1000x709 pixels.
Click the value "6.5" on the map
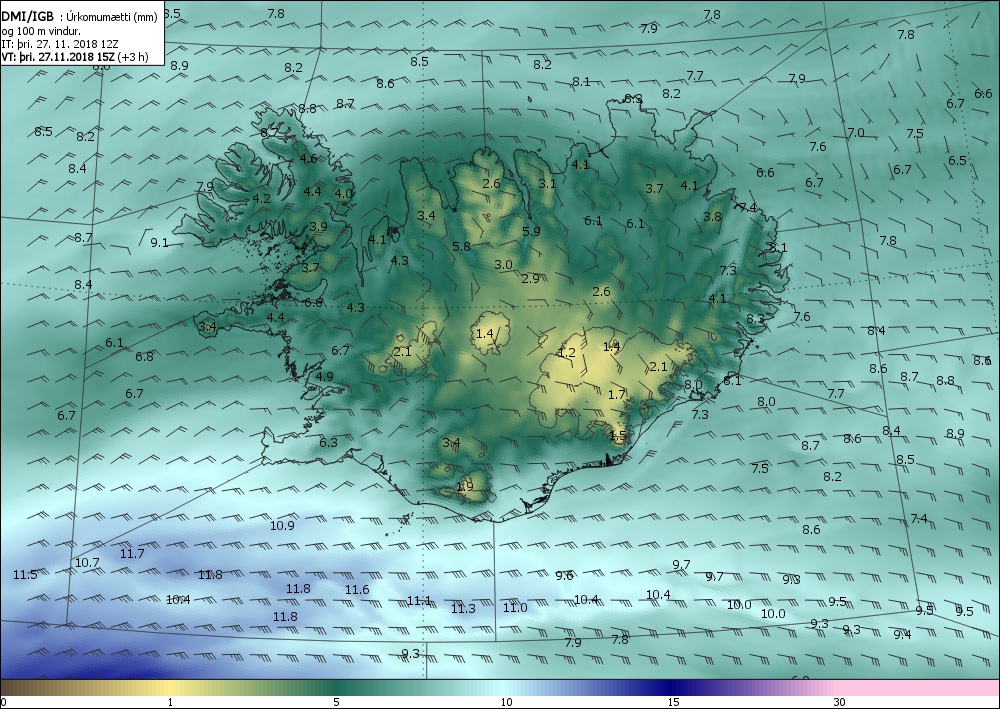[957, 161]
